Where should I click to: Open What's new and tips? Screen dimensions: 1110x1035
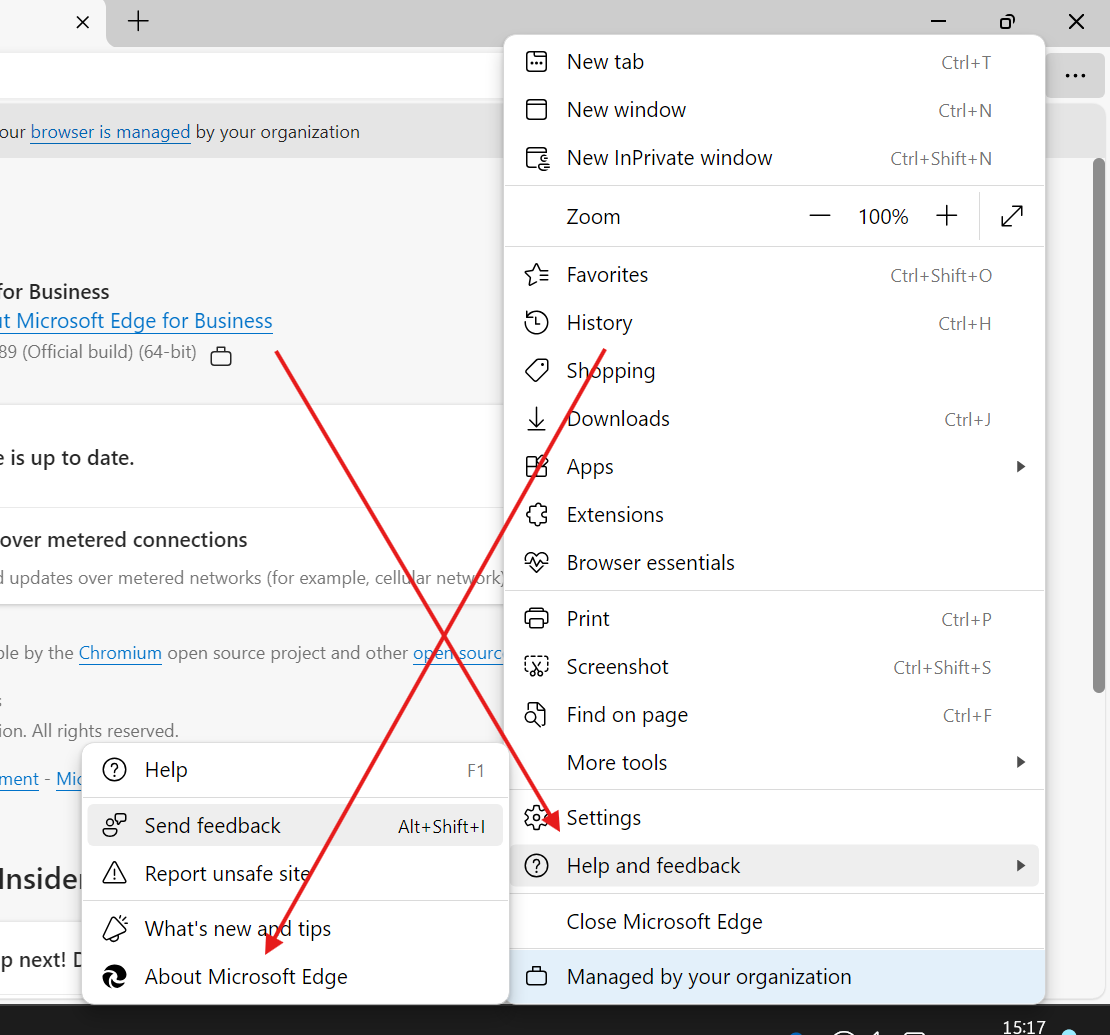(x=295, y=928)
